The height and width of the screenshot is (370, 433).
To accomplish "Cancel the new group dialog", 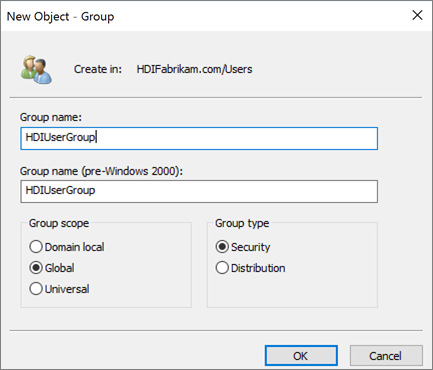I will [x=386, y=356].
